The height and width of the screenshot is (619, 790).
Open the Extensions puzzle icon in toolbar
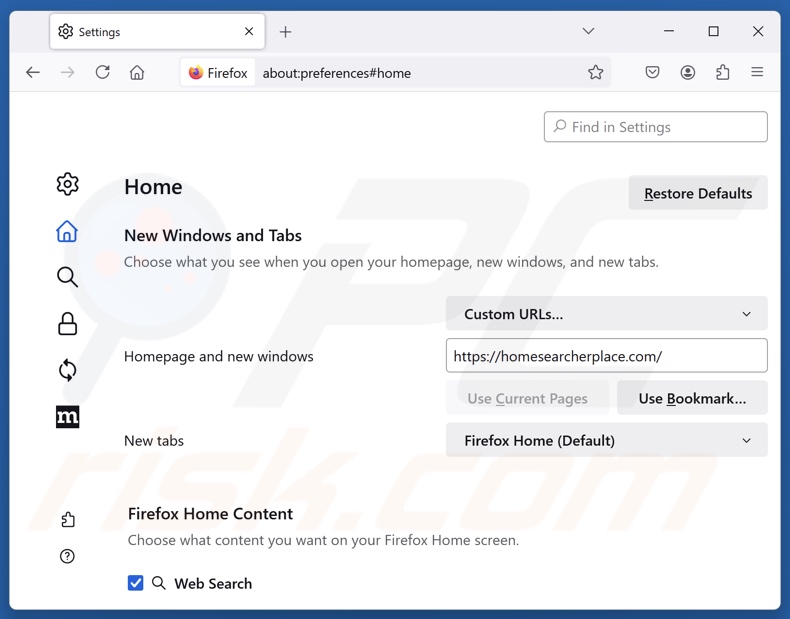[x=722, y=73]
